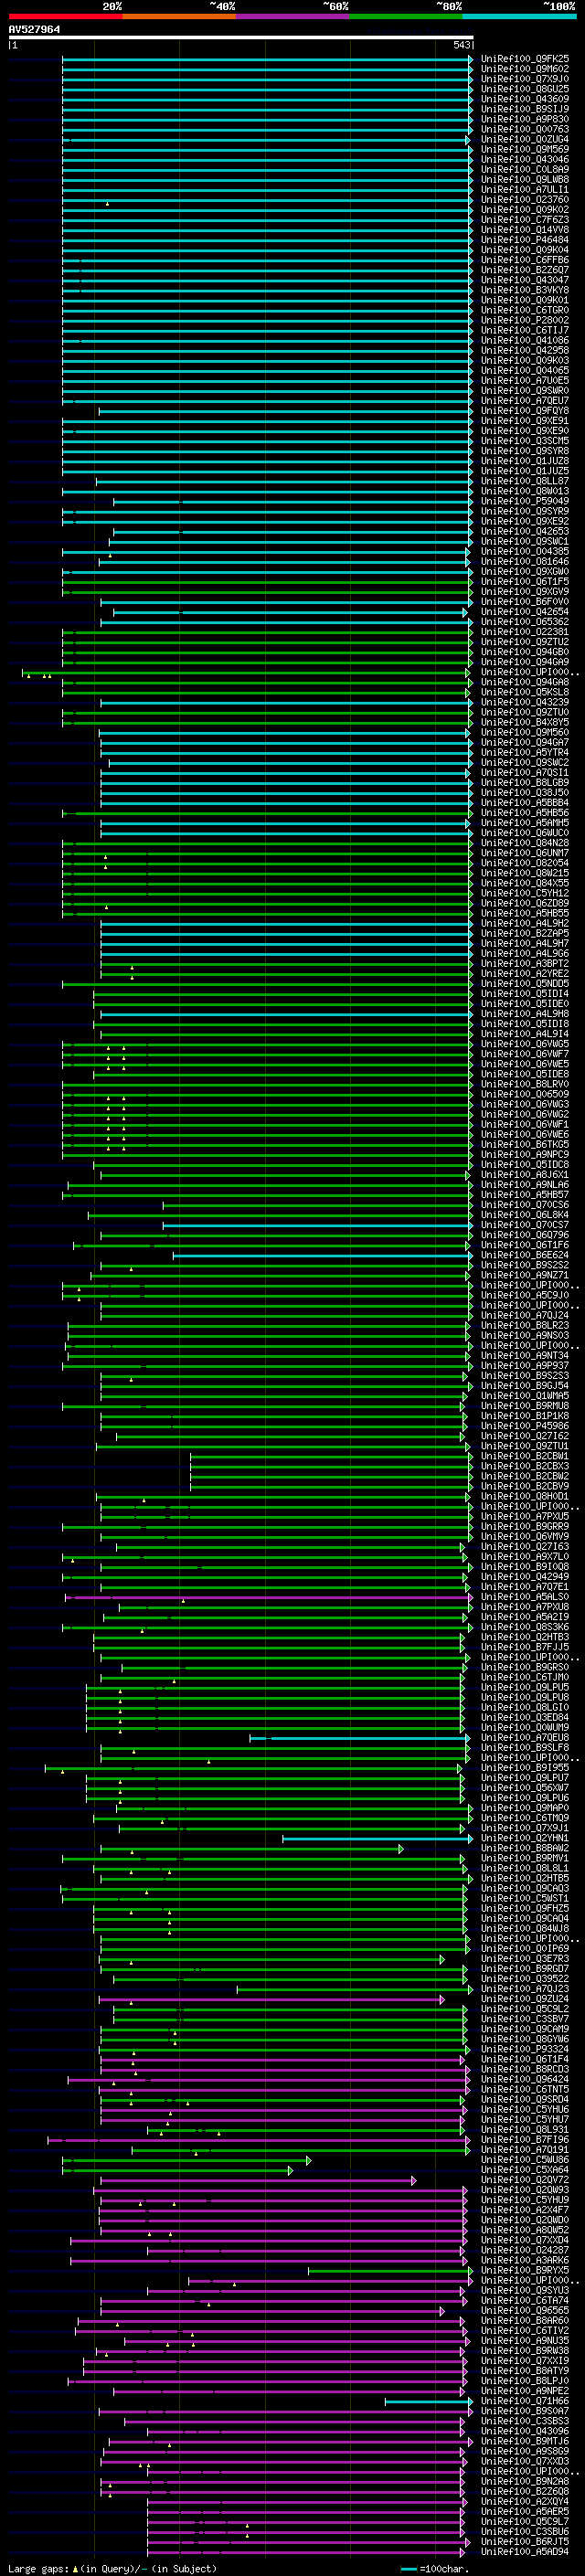Select hit UniRef100_B9RYX5

[x=525, y=2270]
